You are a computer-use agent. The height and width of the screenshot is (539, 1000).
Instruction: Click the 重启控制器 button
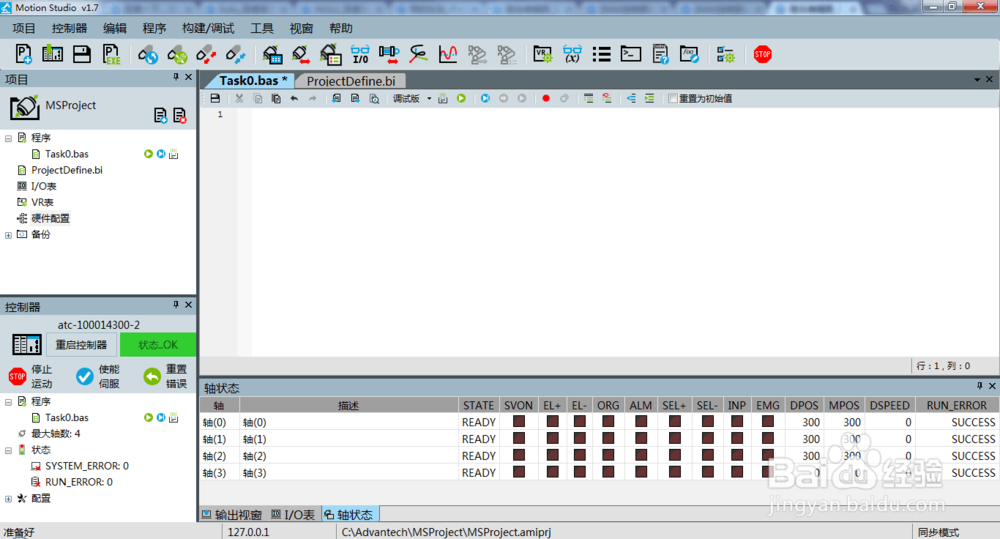[x=81, y=344]
